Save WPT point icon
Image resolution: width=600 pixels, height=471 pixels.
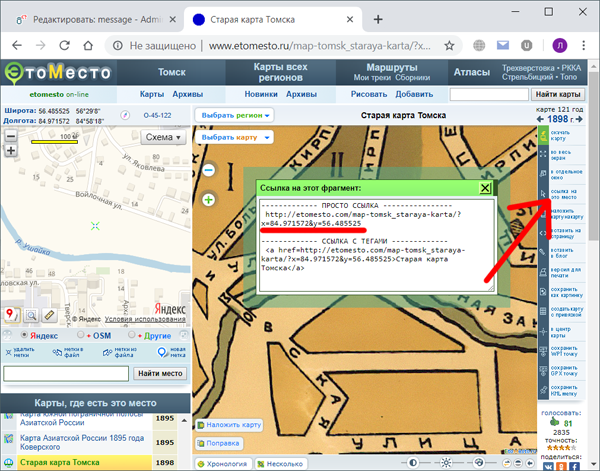tap(543, 351)
